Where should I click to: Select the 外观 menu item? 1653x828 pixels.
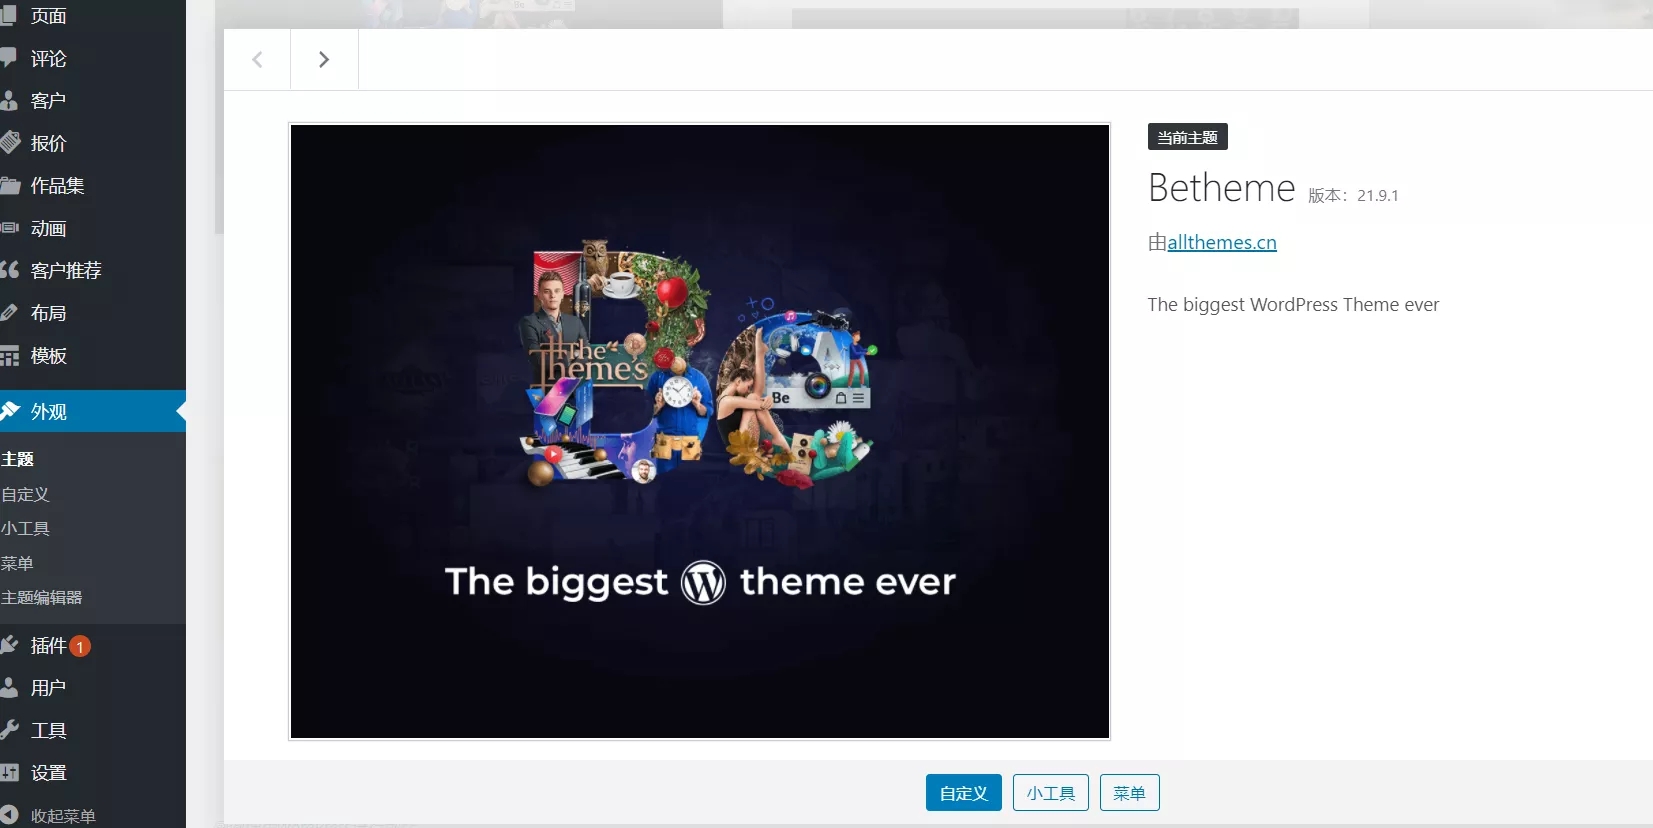(x=93, y=411)
